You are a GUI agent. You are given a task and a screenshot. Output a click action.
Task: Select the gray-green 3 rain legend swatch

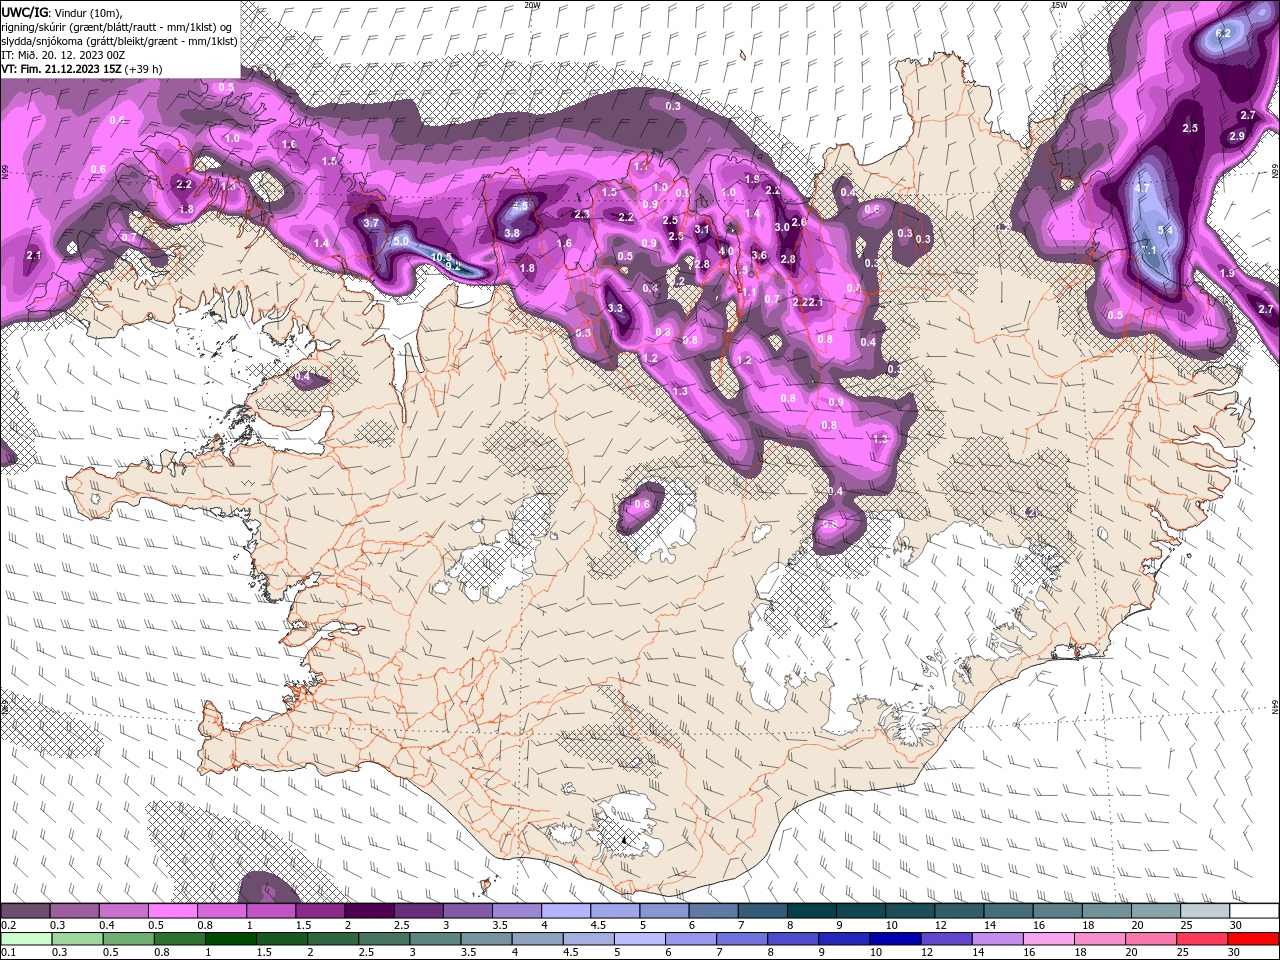pyautogui.click(x=435, y=939)
